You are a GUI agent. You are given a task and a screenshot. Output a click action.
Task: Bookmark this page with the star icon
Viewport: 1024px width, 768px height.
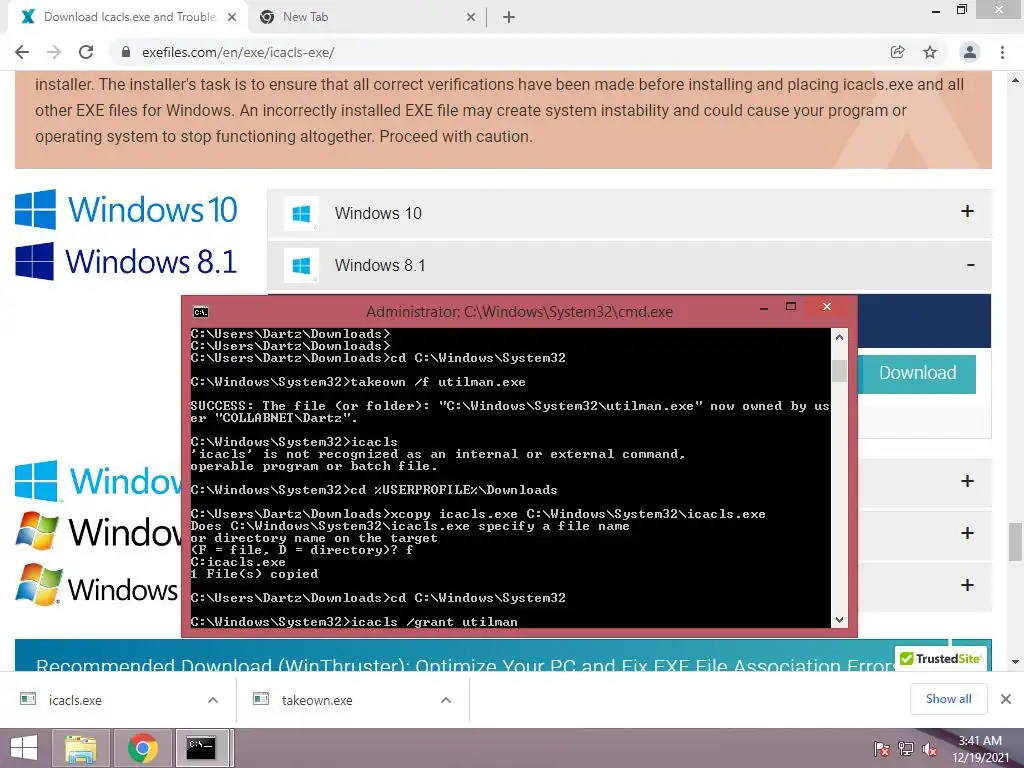pyautogui.click(x=930, y=52)
